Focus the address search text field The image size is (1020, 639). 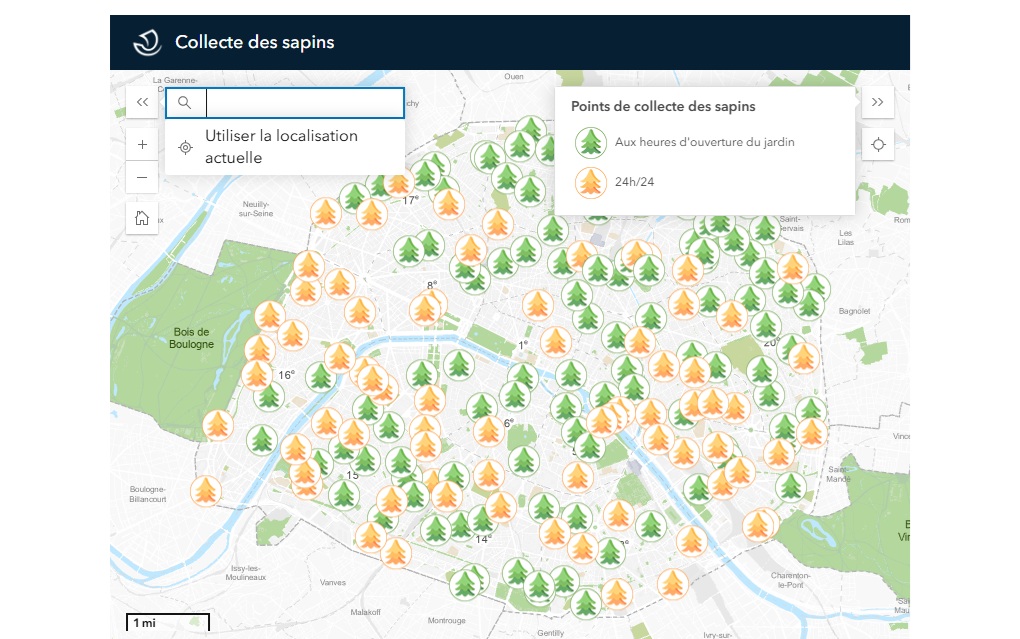(x=304, y=103)
